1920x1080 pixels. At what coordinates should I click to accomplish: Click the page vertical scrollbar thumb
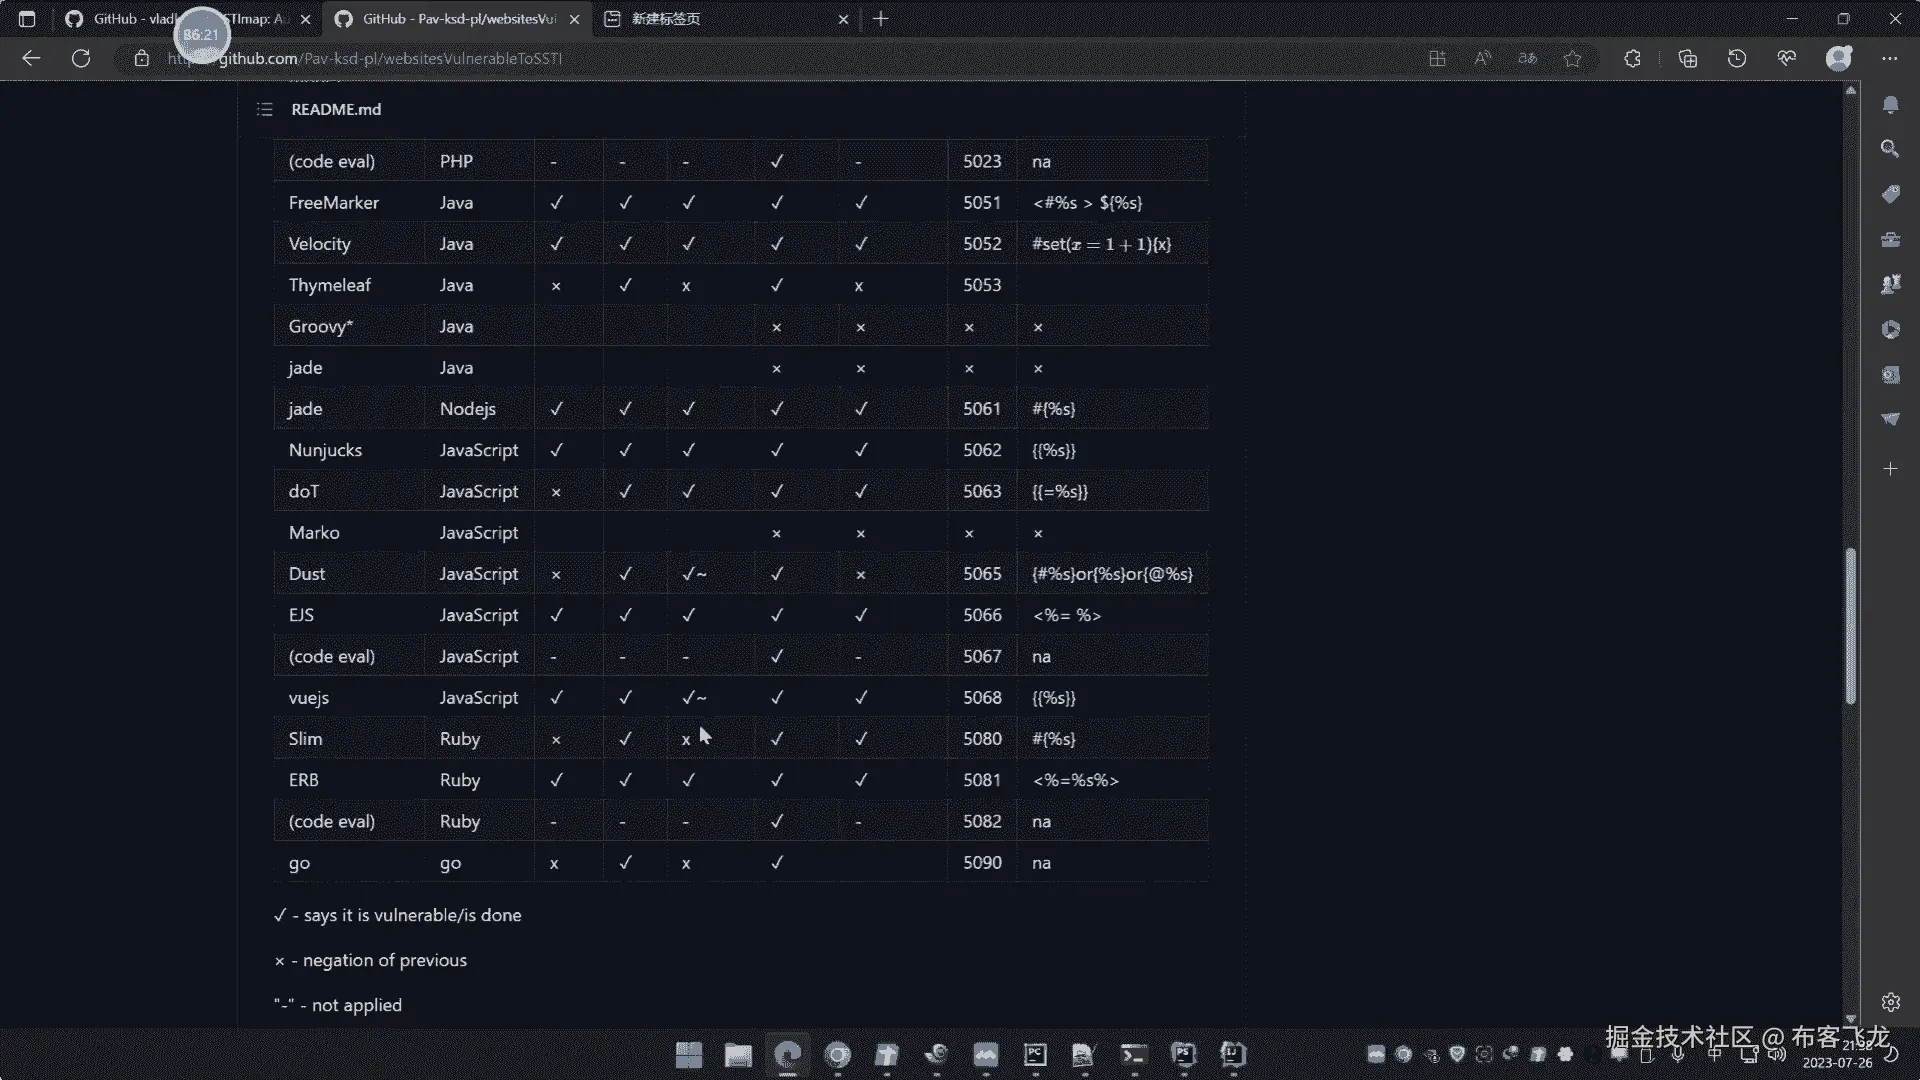tap(1850, 625)
